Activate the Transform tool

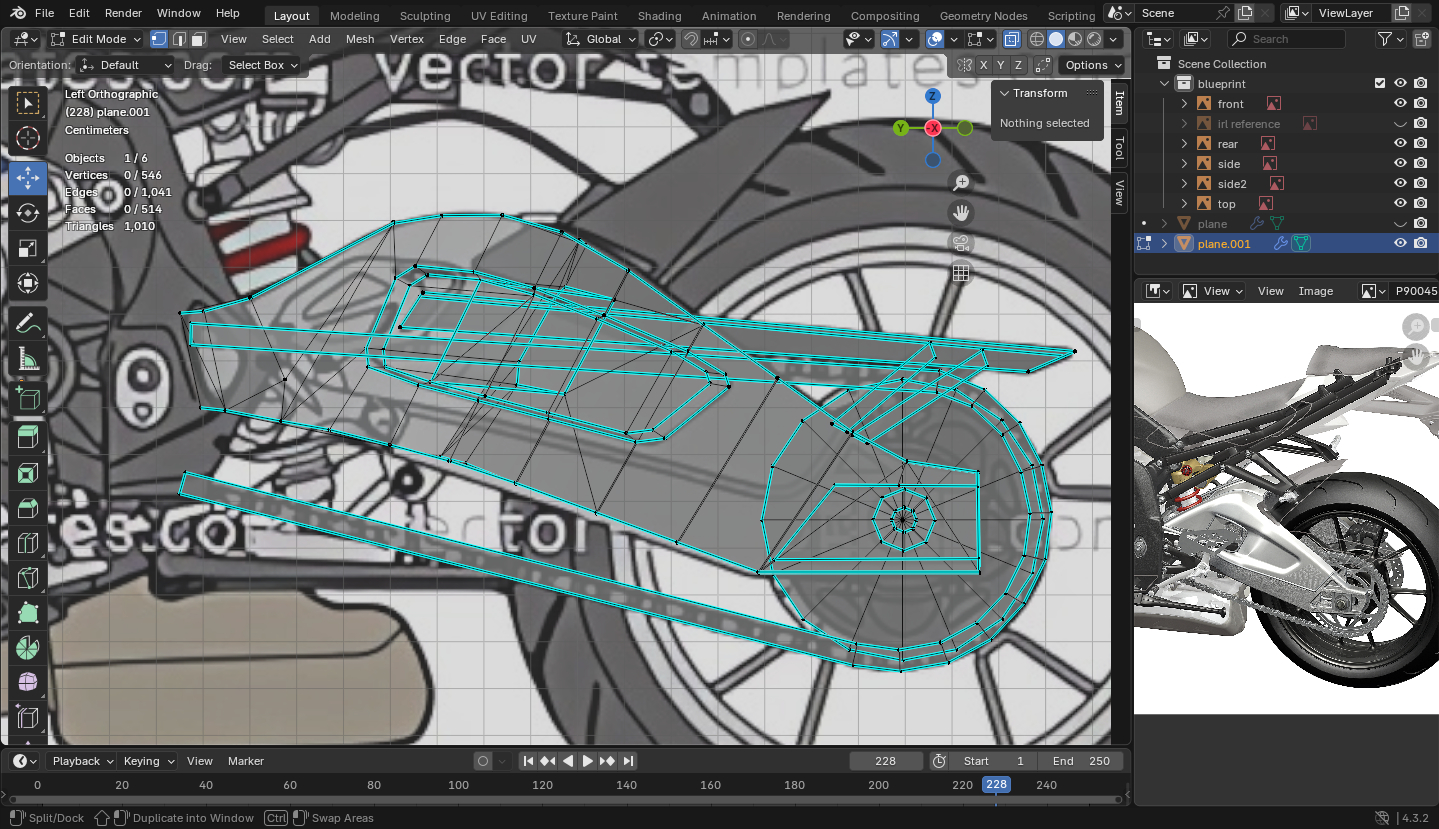pos(28,283)
